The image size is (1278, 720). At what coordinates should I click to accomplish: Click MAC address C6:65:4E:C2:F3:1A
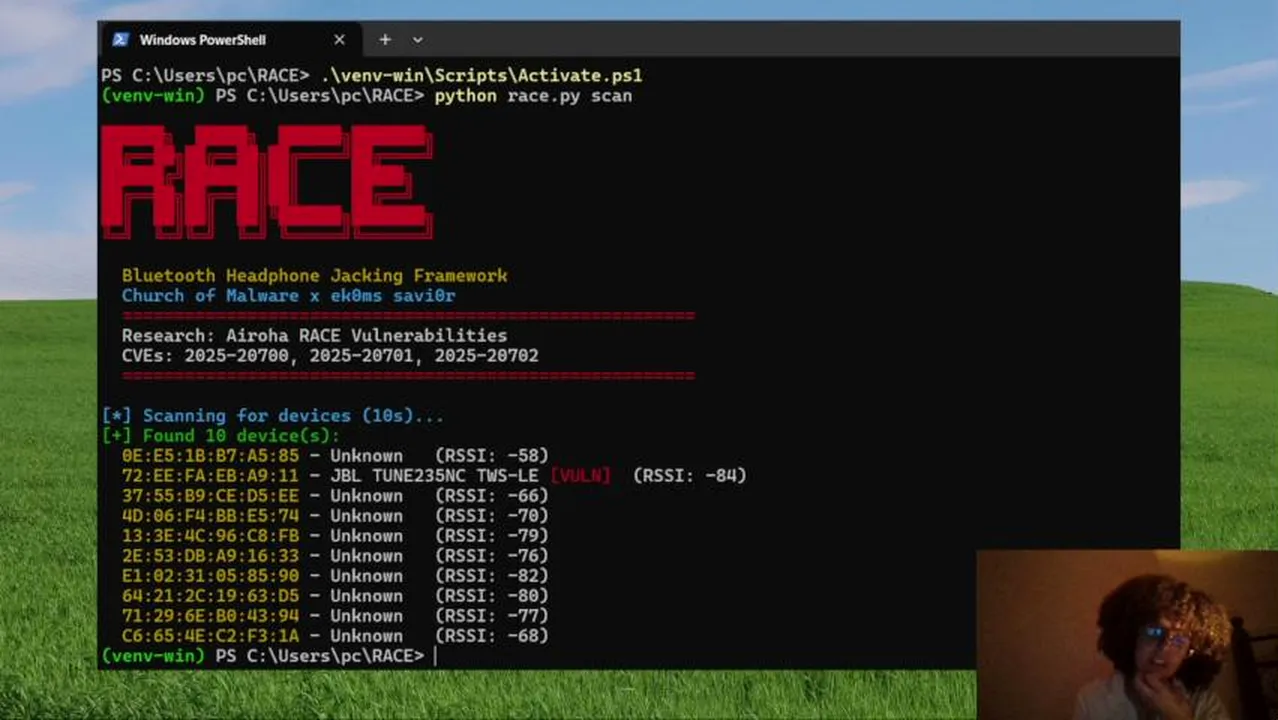[210, 636]
